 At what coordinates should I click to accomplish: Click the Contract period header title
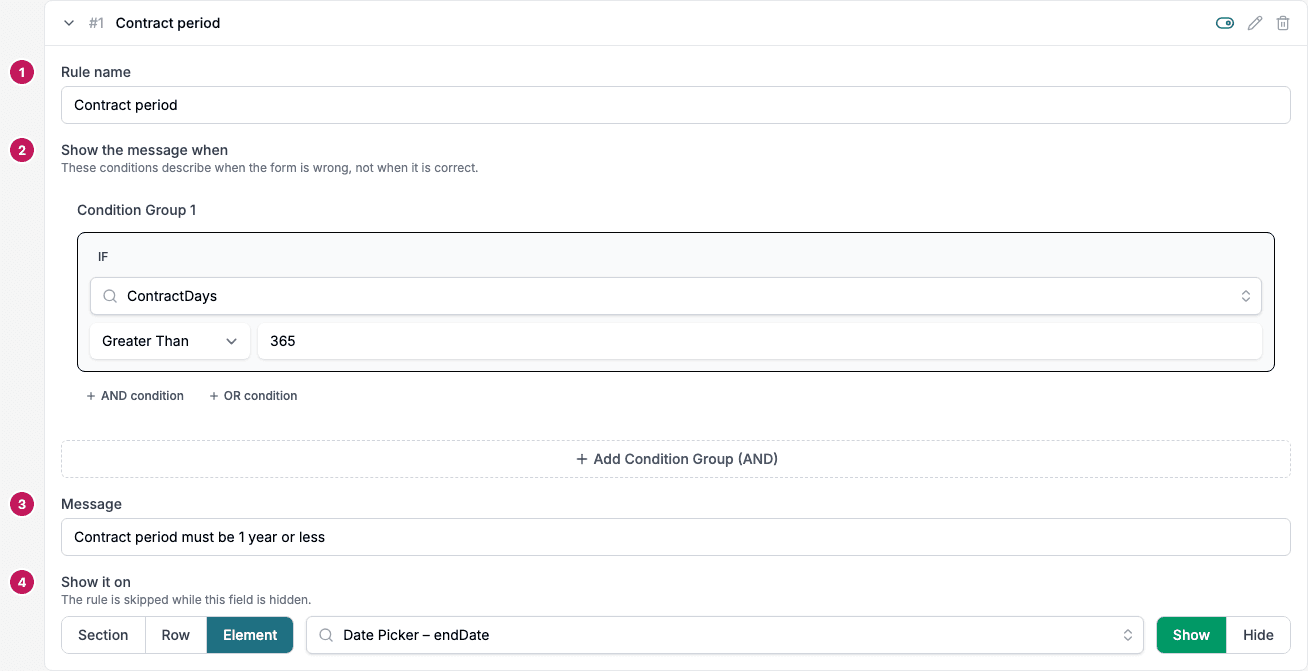(168, 23)
